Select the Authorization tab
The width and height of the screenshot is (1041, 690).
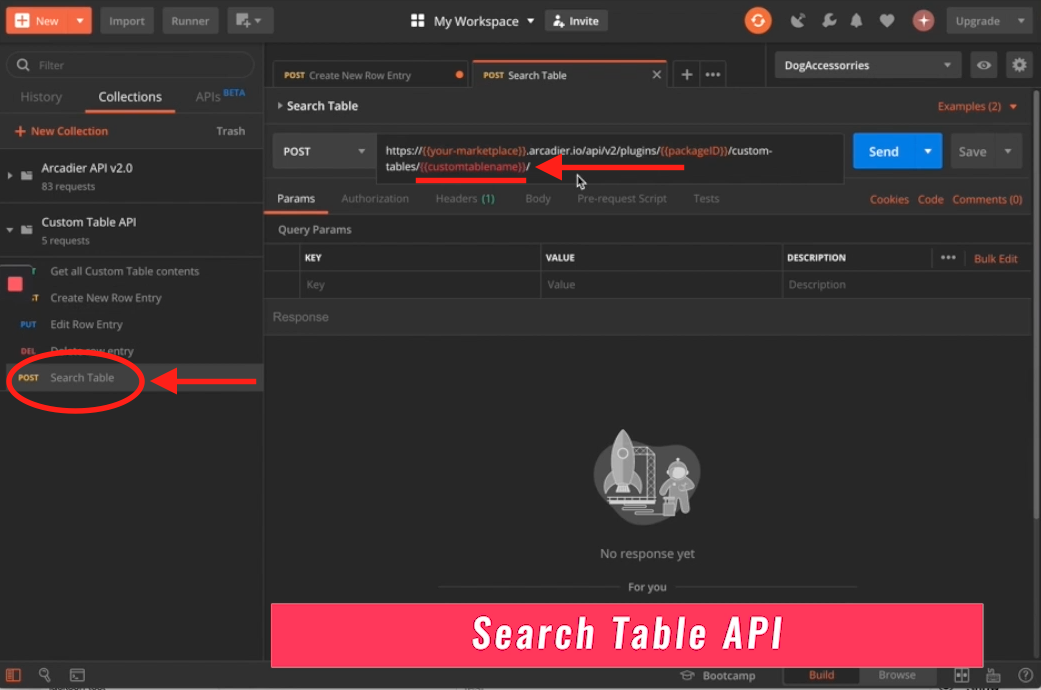(x=375, y=199)
